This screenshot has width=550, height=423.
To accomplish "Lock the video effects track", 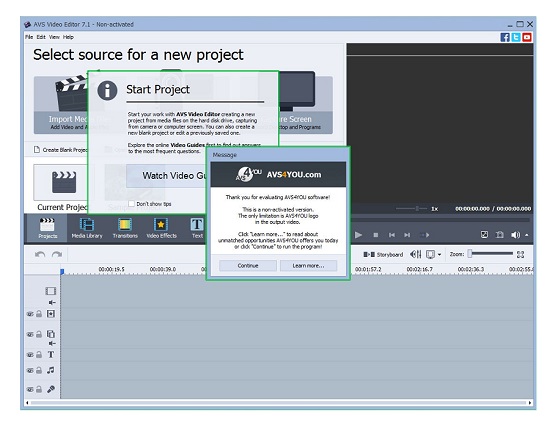I will pos(39,314).
